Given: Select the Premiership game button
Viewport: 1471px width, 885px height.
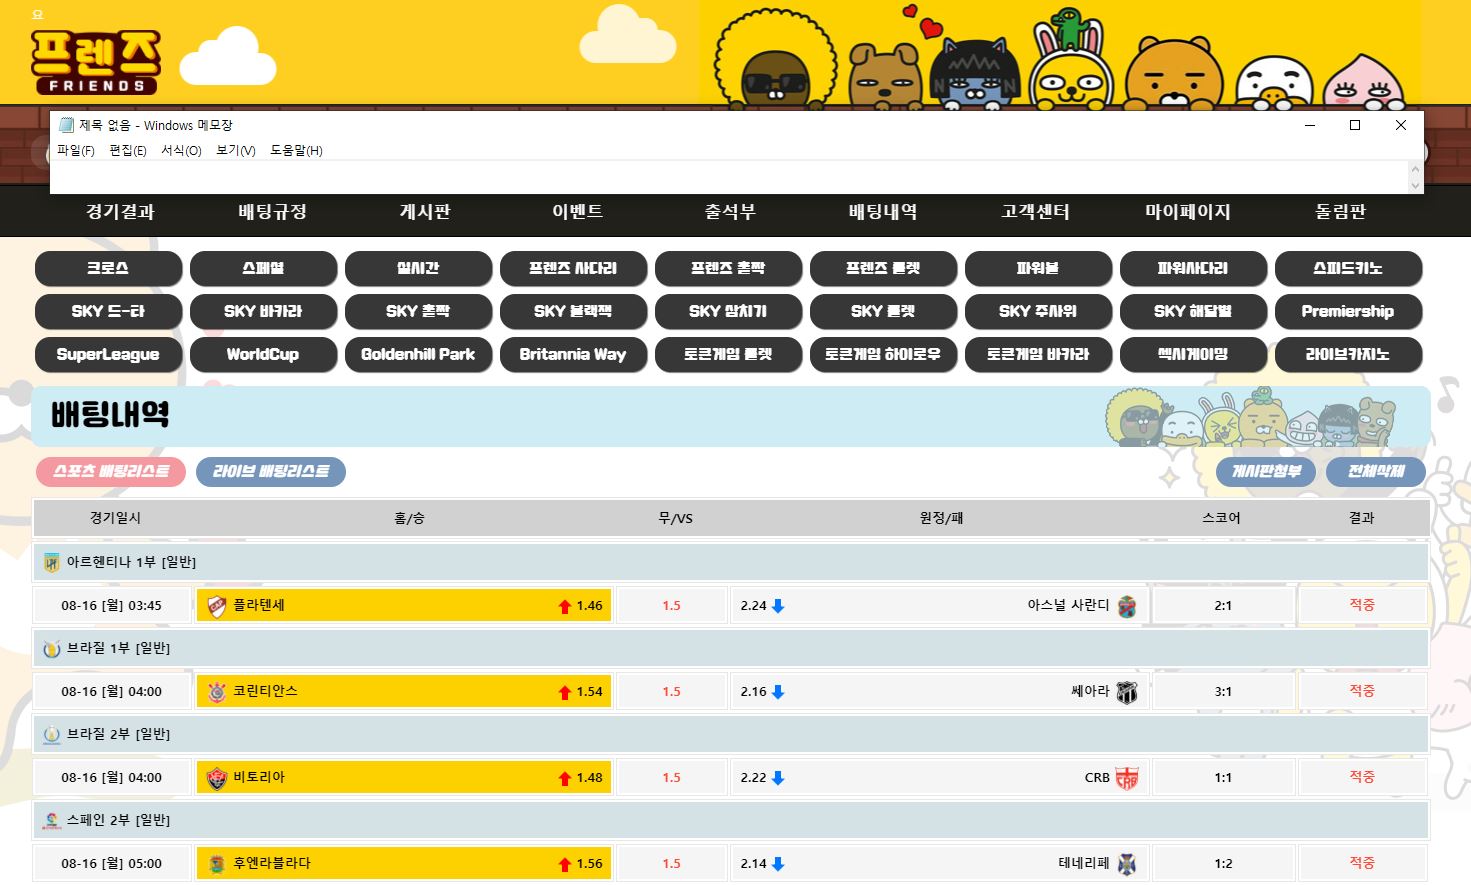Looking at the screenshot, I should (1347, 311).
